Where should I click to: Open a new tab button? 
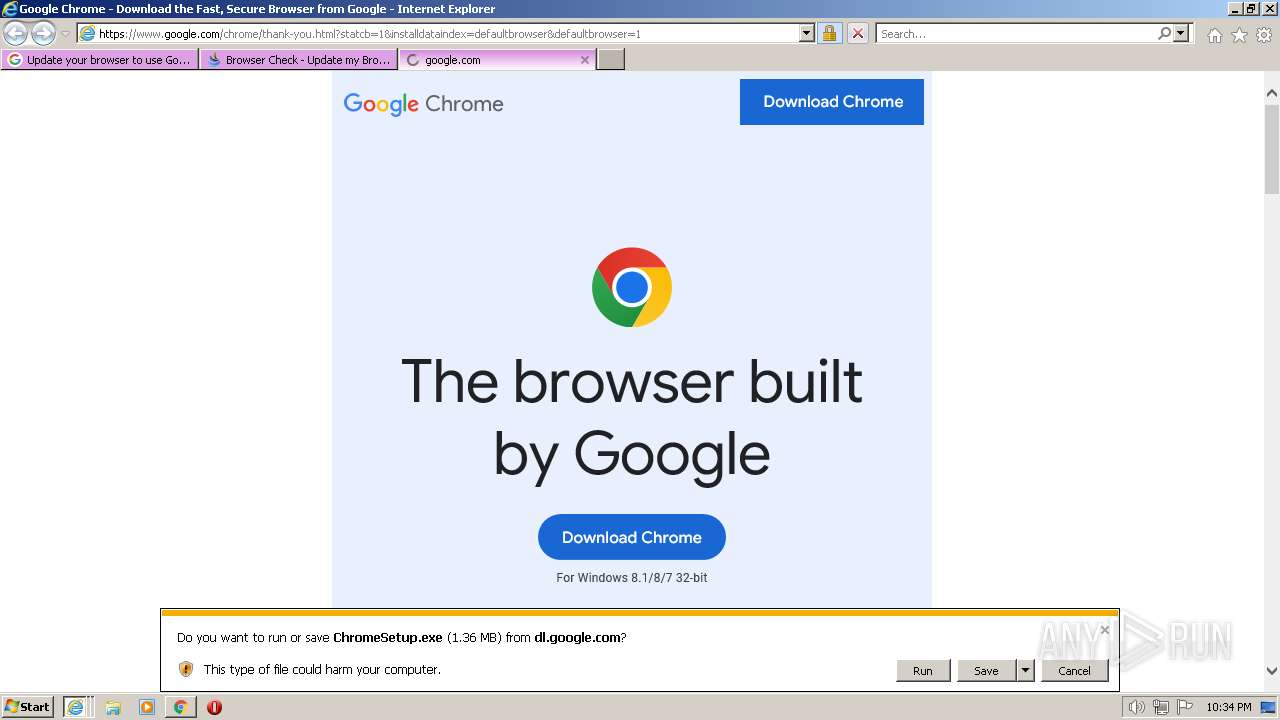click(611, 60)
